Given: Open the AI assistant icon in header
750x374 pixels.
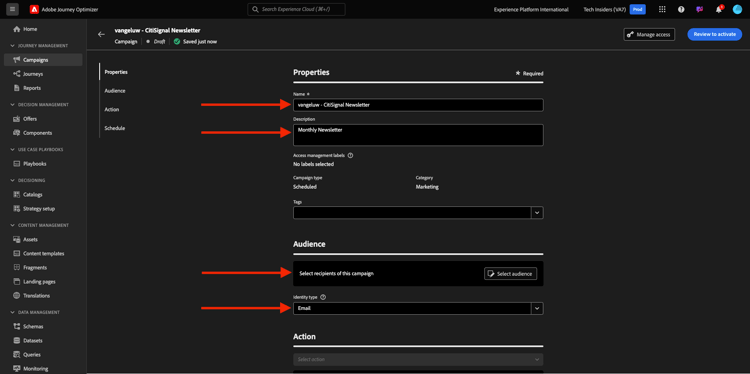Looking at the screenshot, I should point(700,9).
